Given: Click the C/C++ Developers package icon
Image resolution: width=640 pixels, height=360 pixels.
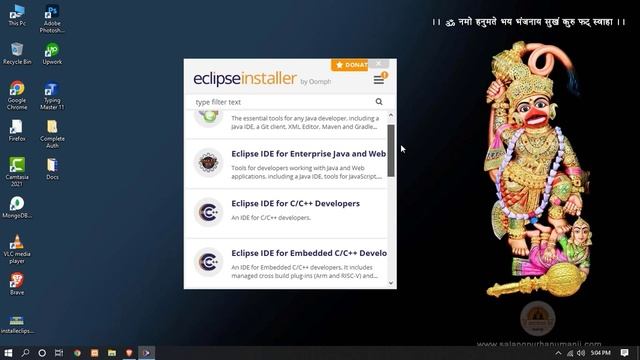Looking at the screenshot, I should click(x=208, y=212).
